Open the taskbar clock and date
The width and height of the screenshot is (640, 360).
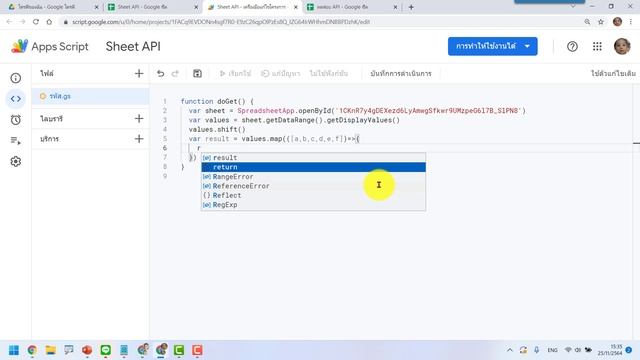610,350
